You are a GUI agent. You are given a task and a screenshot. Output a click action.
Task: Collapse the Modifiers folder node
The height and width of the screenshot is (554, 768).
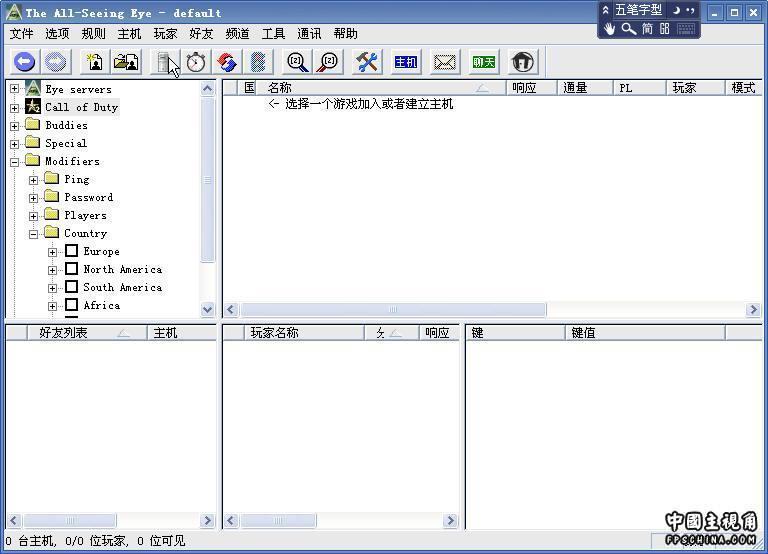click(x=14, y=162)
